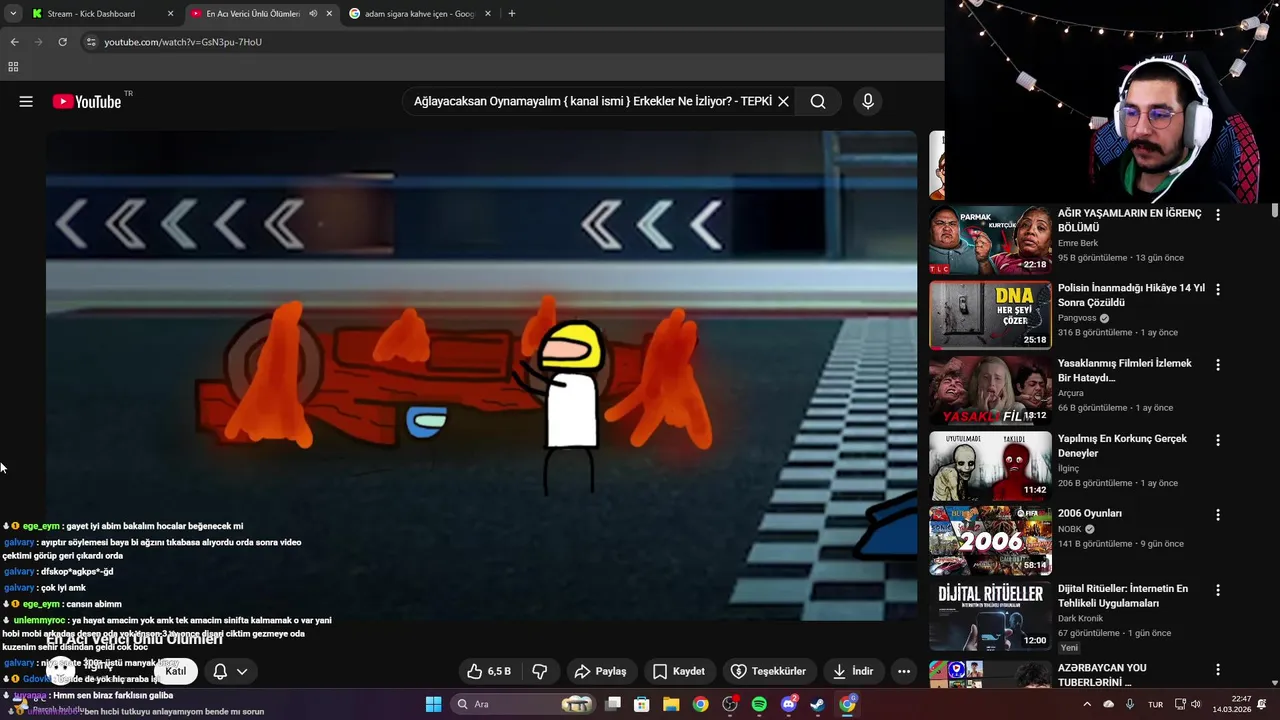The image size is (1280, 720).
Task: Like the video with 6,5 B likes
Action: point(489,671)
